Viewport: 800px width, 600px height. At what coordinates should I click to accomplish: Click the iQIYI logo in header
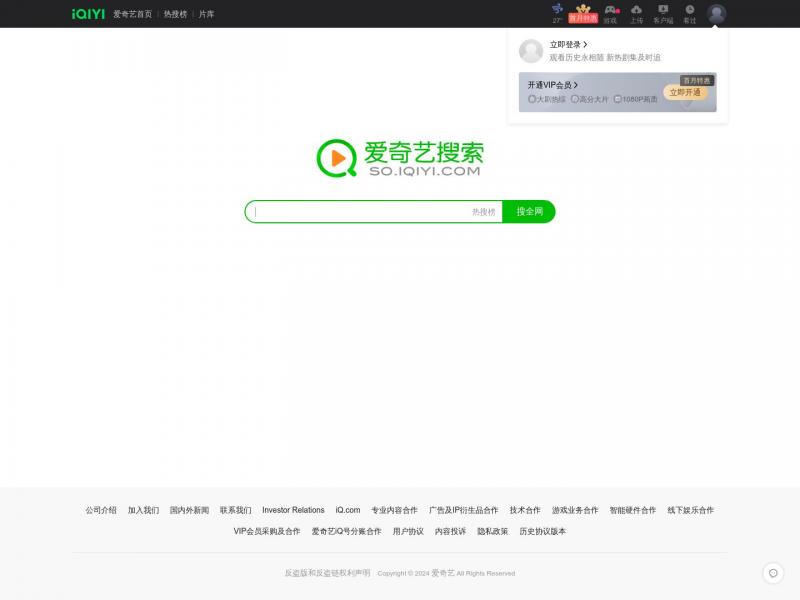pyautogui.click(x=88, y=14)
